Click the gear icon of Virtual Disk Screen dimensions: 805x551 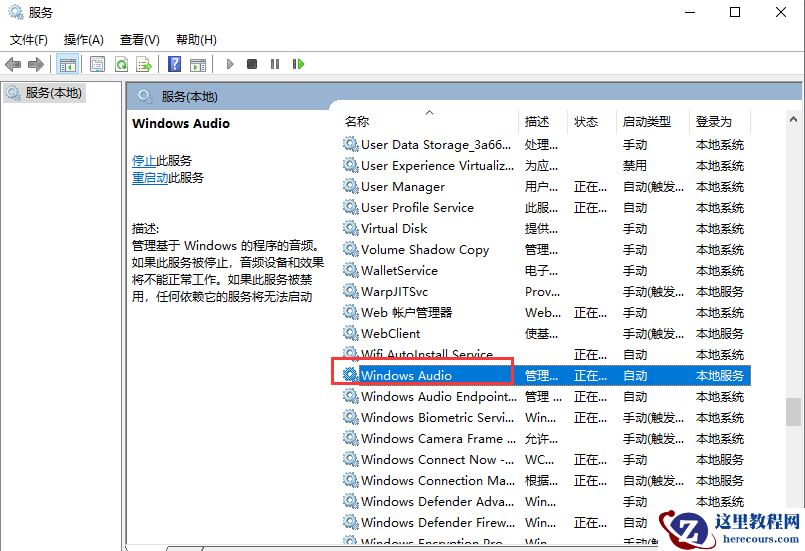click(x=351, y=228)
